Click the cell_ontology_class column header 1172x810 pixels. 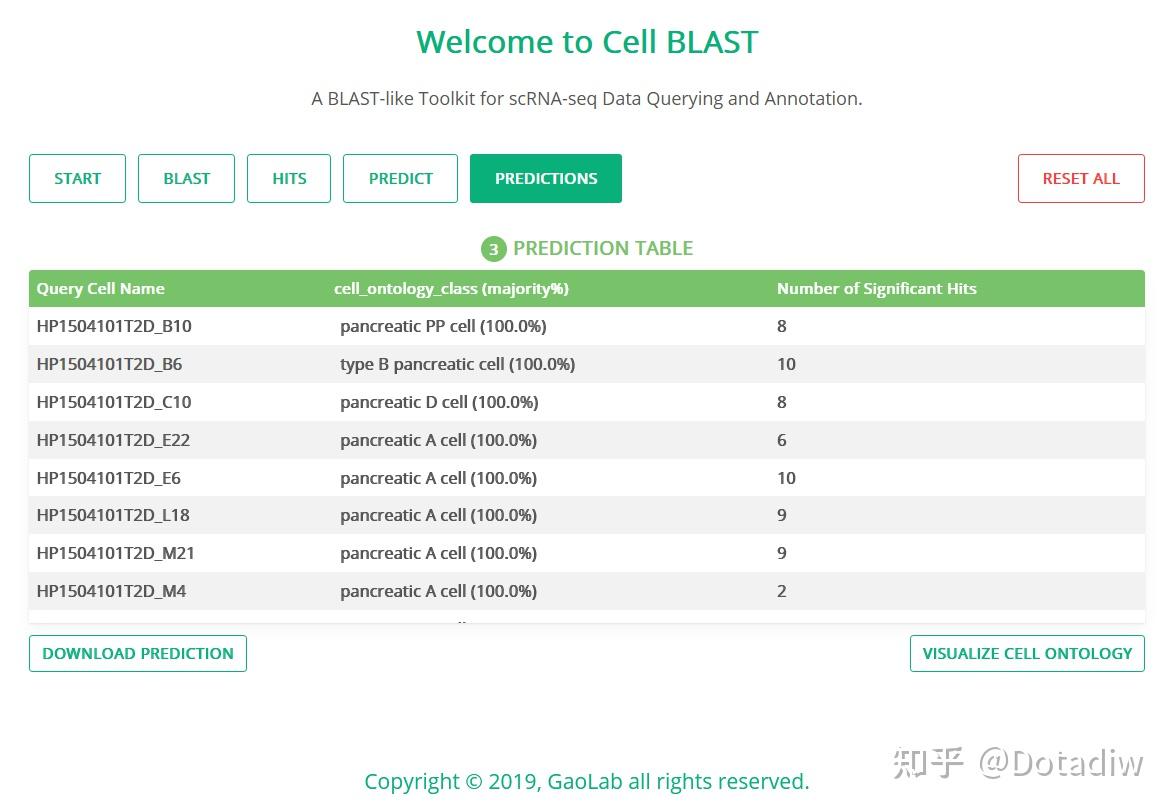[451, 289]
